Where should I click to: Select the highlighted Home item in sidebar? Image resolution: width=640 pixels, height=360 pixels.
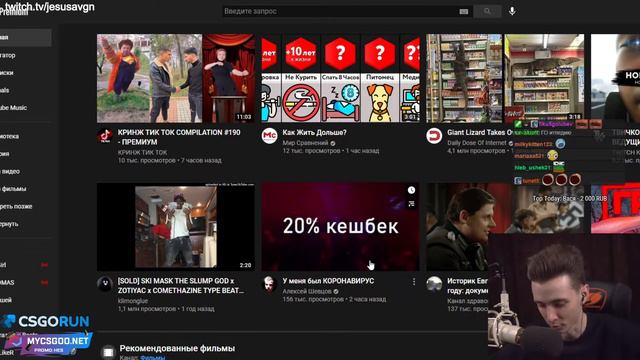pos(25,38)
